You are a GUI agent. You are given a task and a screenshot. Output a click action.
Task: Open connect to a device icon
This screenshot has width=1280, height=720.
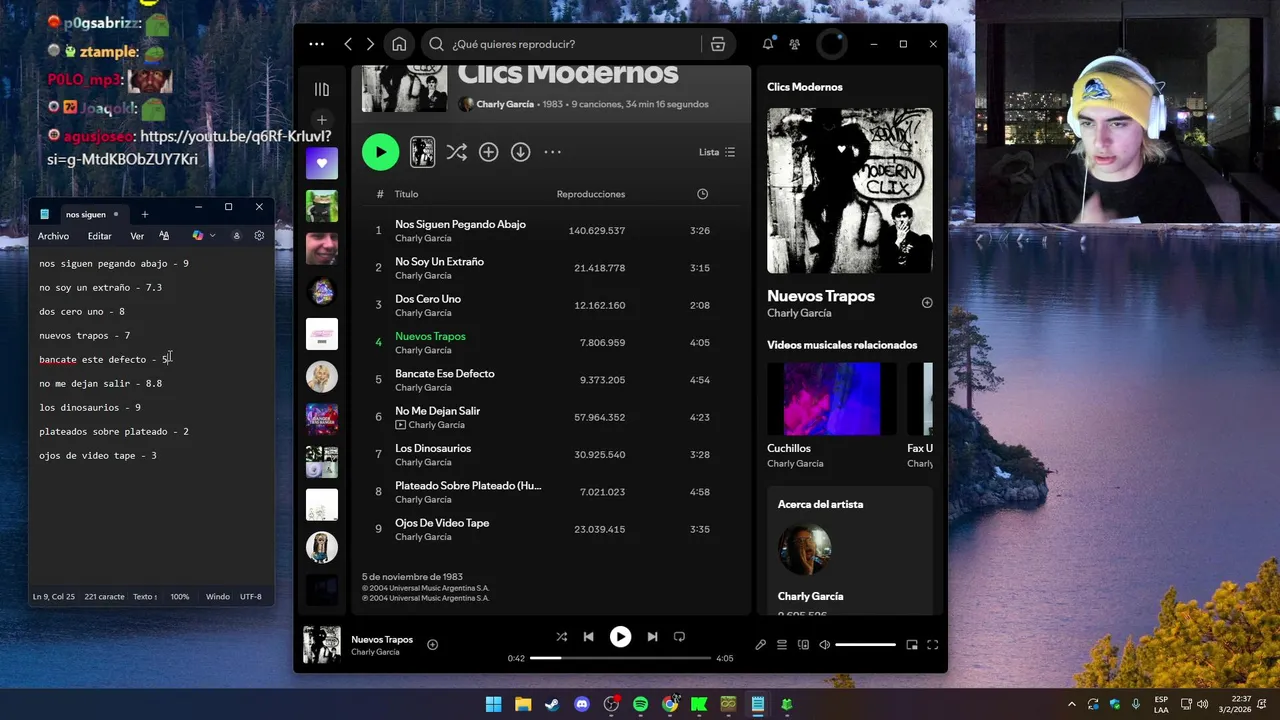pyautogui.click(x=803, y=645)
